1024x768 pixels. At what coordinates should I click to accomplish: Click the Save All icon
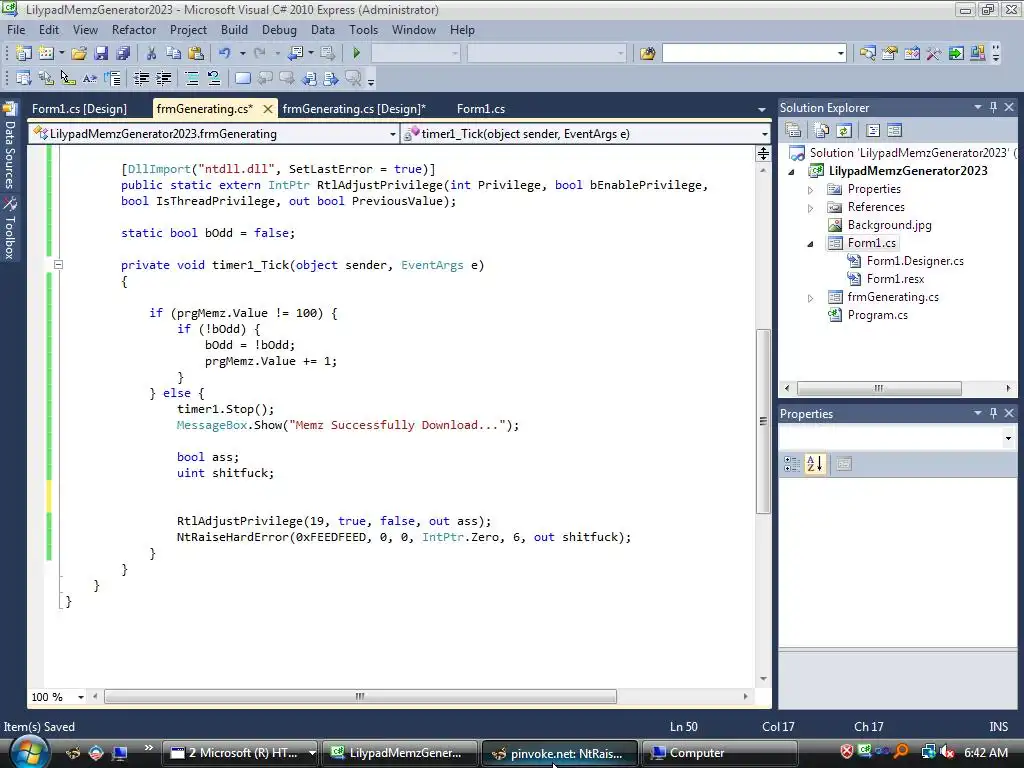[122, 53]
